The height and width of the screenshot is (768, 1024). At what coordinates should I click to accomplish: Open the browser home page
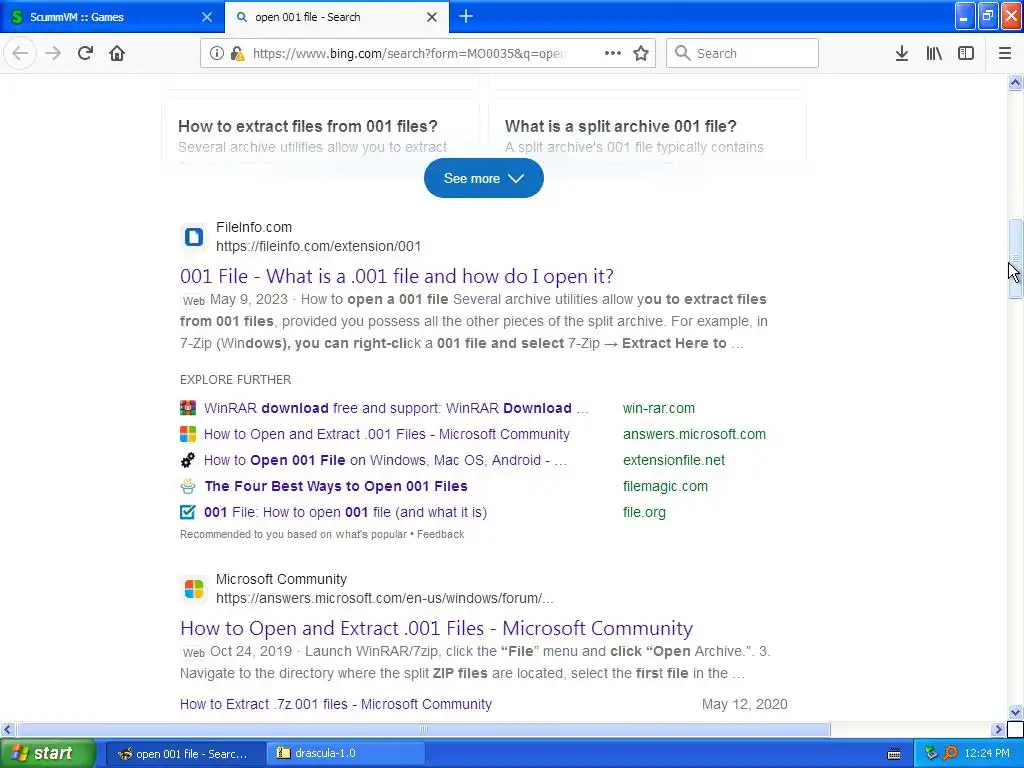(117, 54)
